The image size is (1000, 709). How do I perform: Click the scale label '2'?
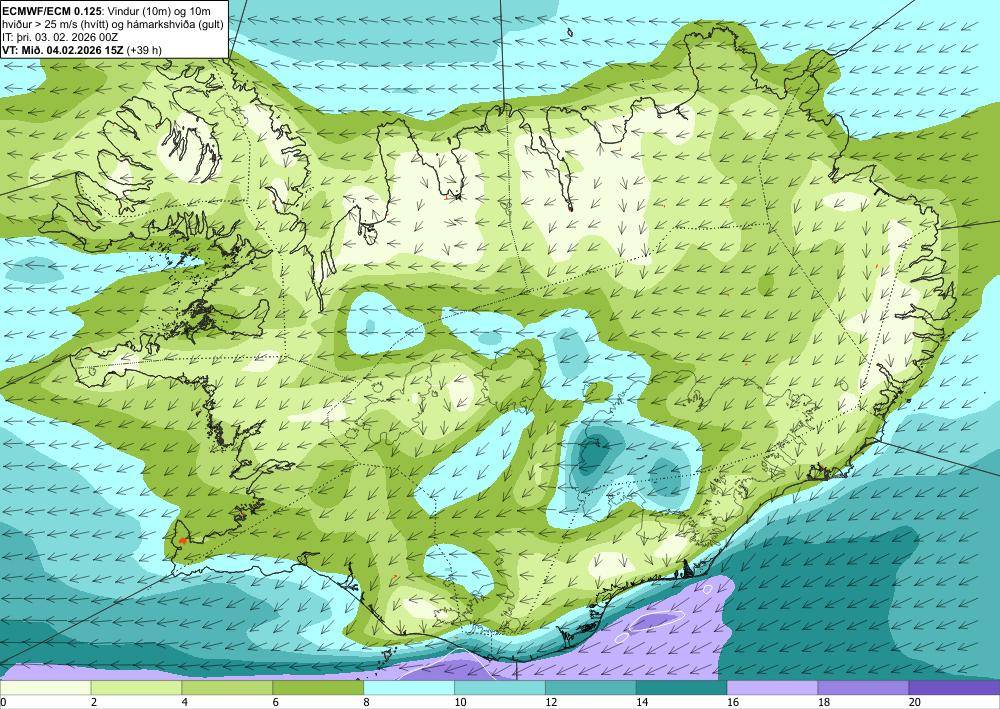pos(94,702)
